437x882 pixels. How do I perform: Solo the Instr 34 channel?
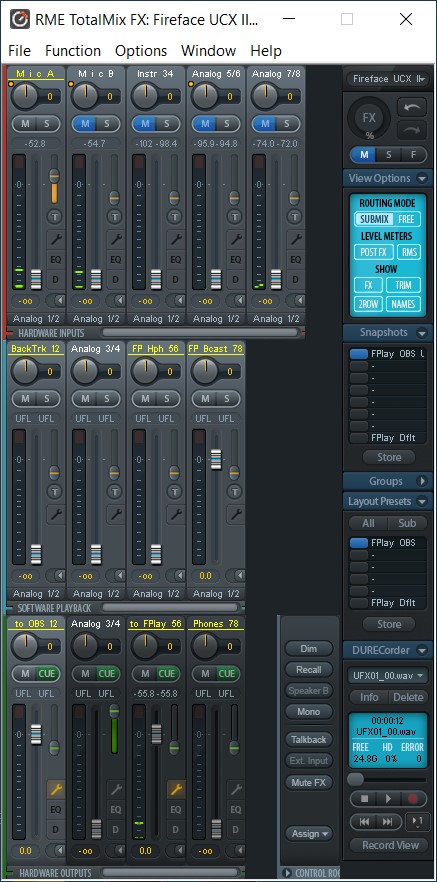[166, 124]
